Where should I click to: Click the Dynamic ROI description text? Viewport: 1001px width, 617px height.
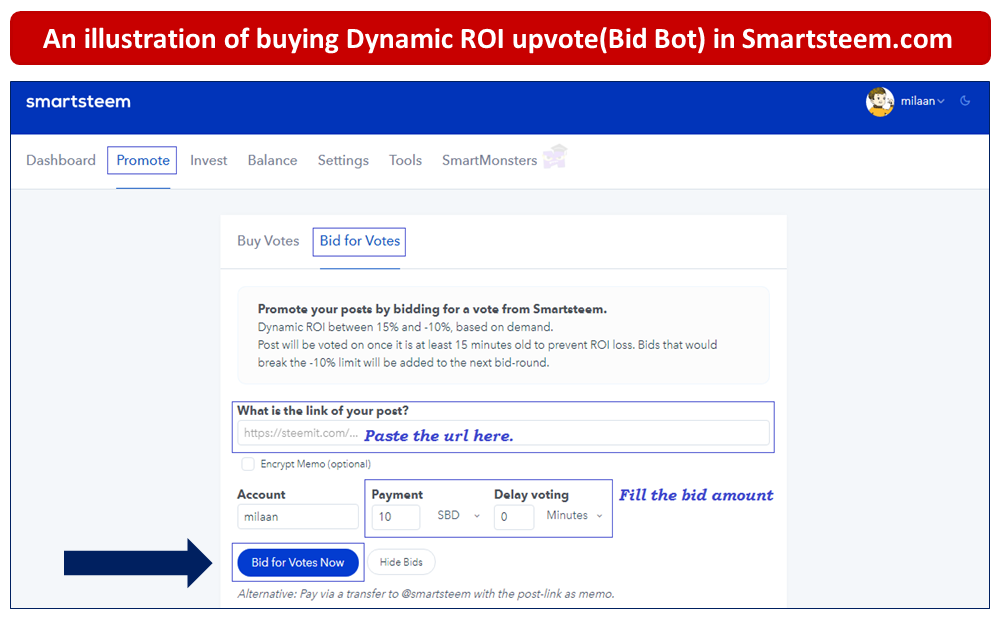click(x=405, y=327)
